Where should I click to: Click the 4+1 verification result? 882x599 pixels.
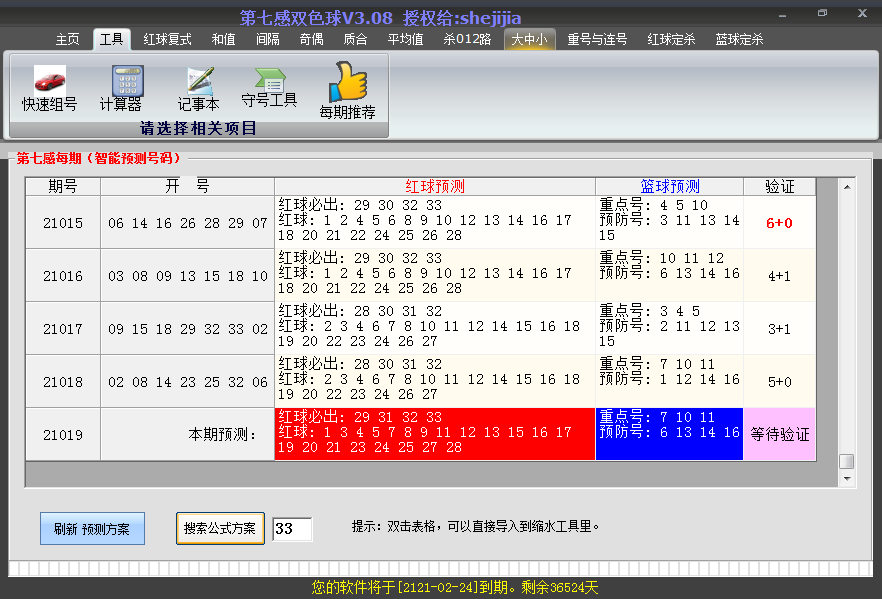(x=780, y=276)
